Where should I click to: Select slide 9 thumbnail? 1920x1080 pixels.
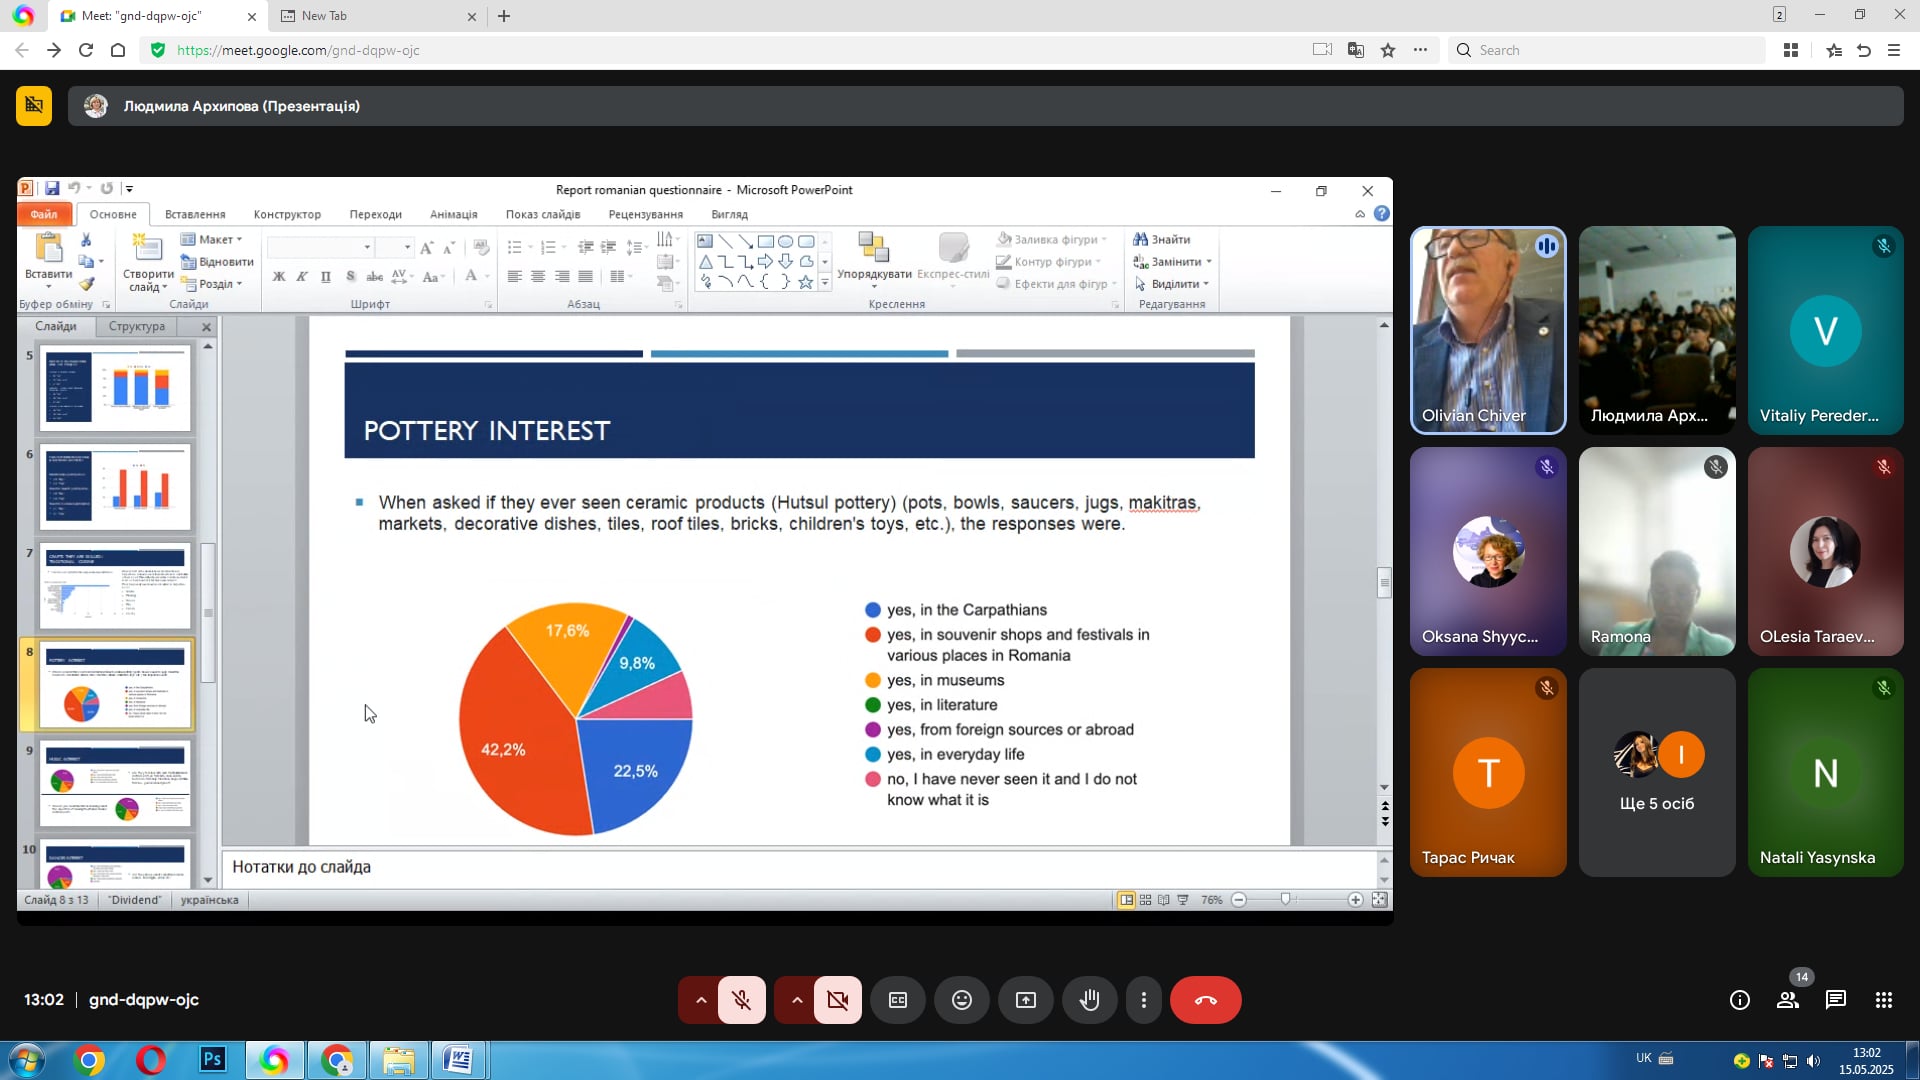pos(115,784)
